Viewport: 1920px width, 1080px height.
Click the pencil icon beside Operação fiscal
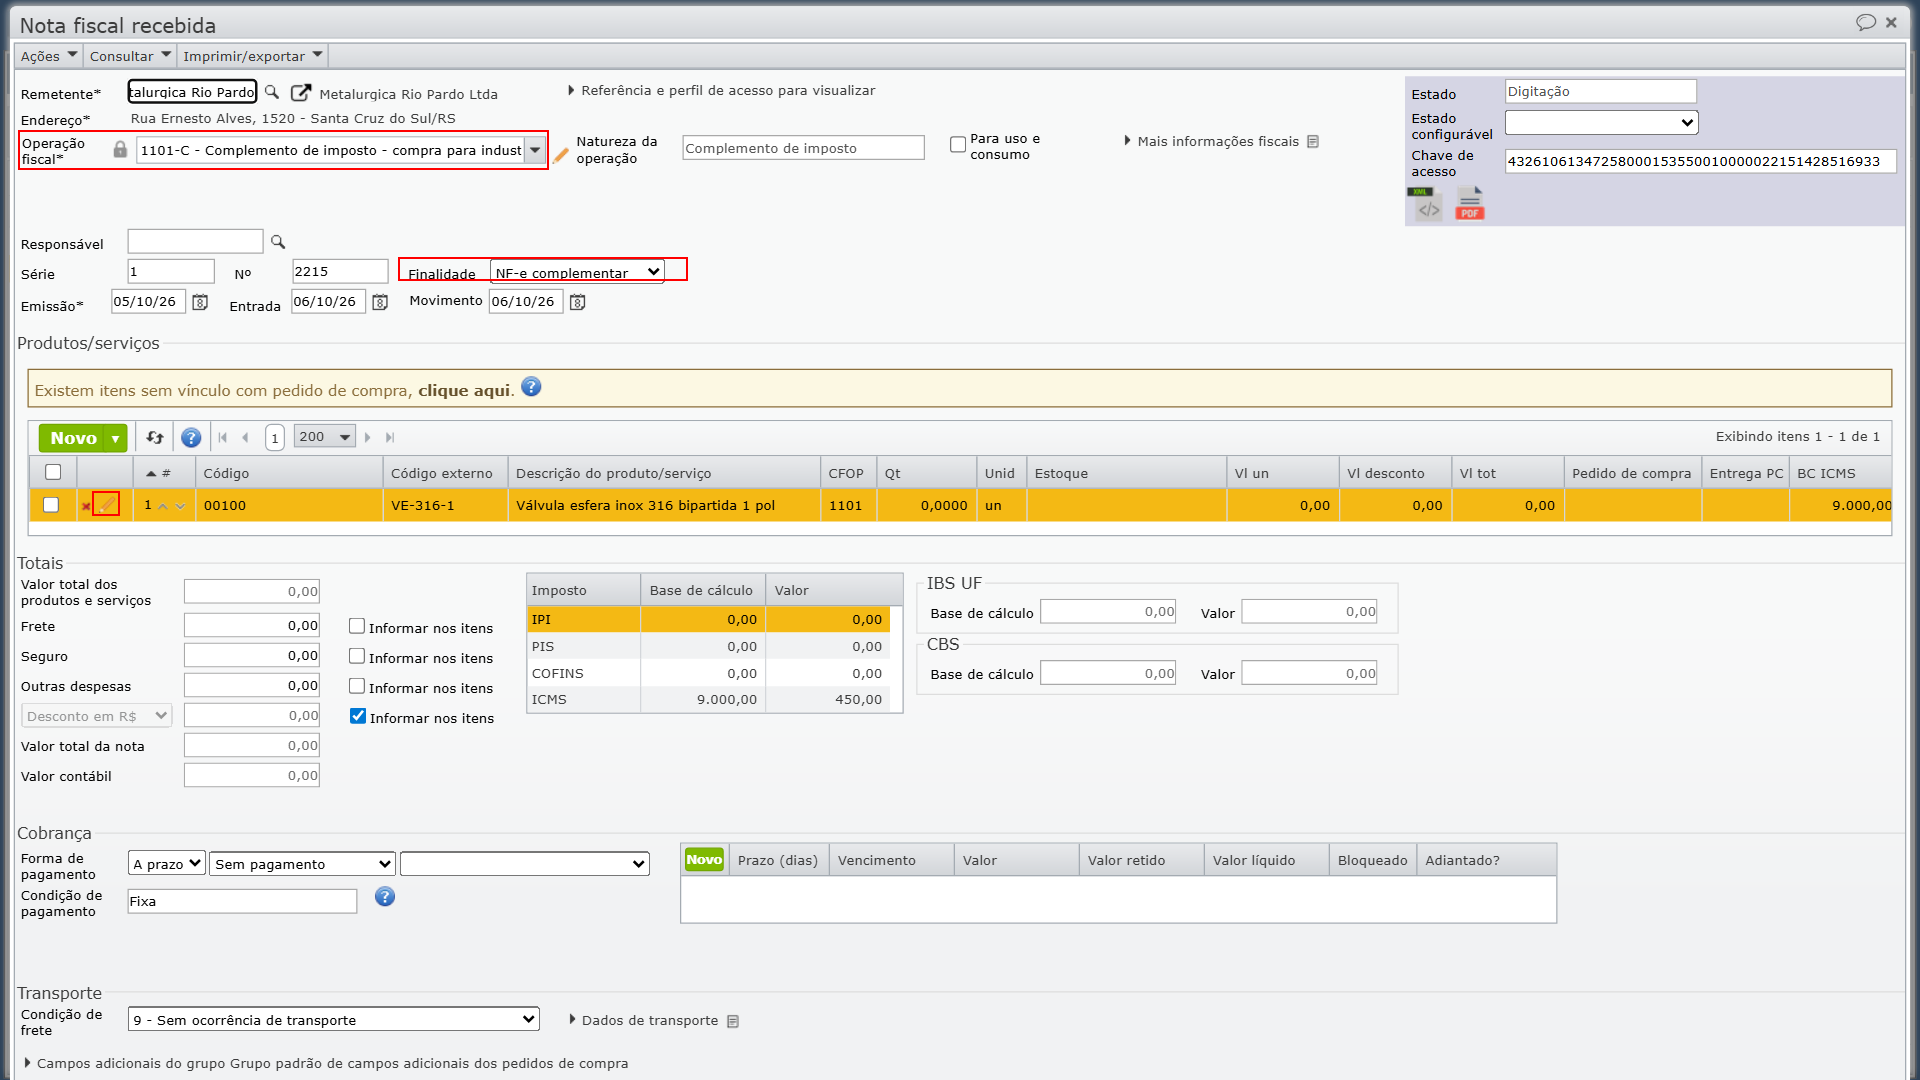click(x=561, y=155)
